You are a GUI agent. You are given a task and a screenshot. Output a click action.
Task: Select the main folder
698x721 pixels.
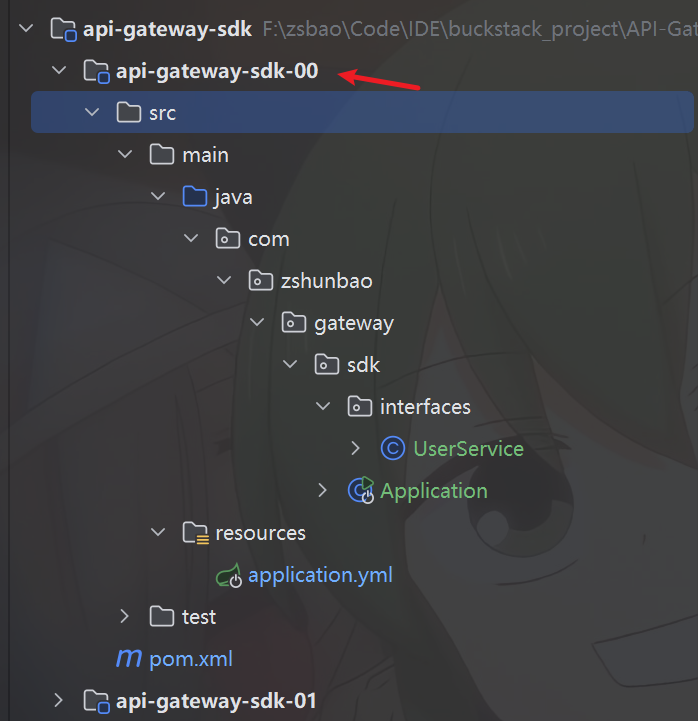205,155
